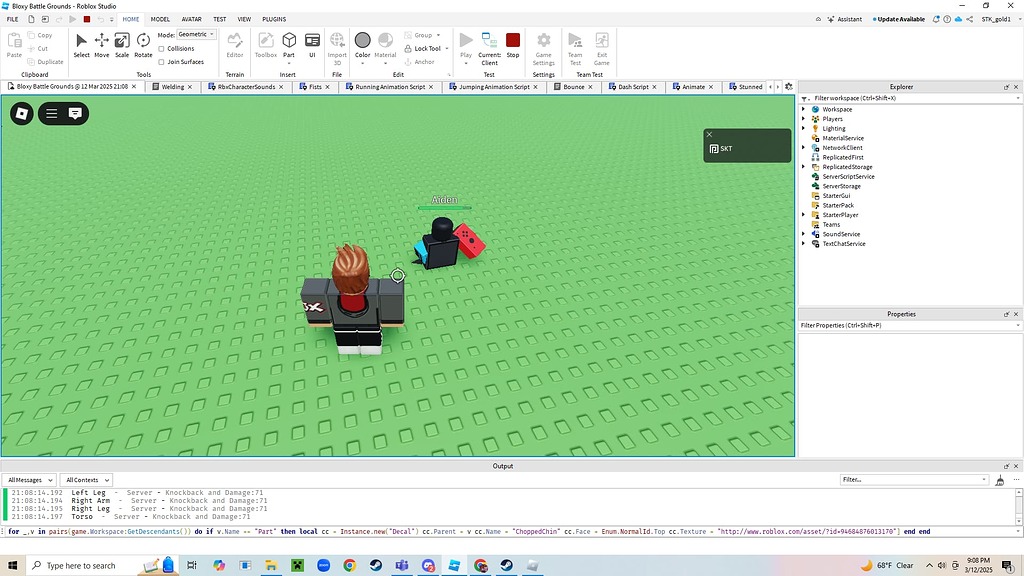Toggle the Collisions checkbox
1024x576 pixels.
160,50
